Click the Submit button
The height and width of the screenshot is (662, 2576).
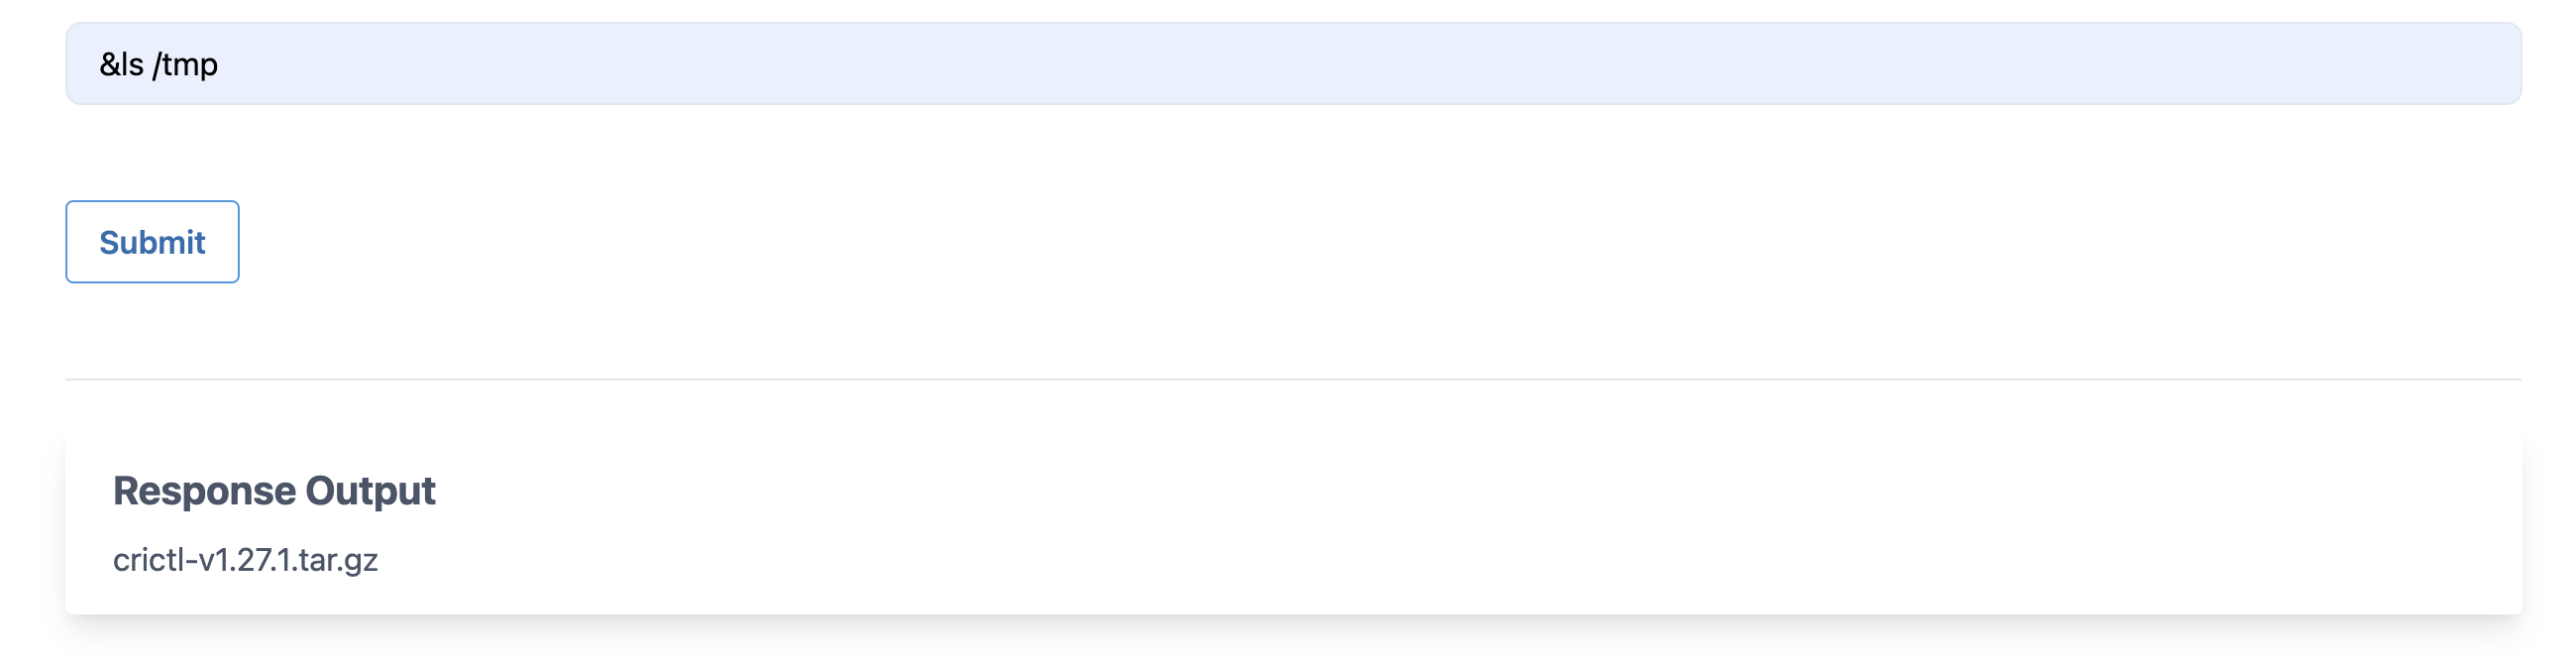[x=152, y=242]
